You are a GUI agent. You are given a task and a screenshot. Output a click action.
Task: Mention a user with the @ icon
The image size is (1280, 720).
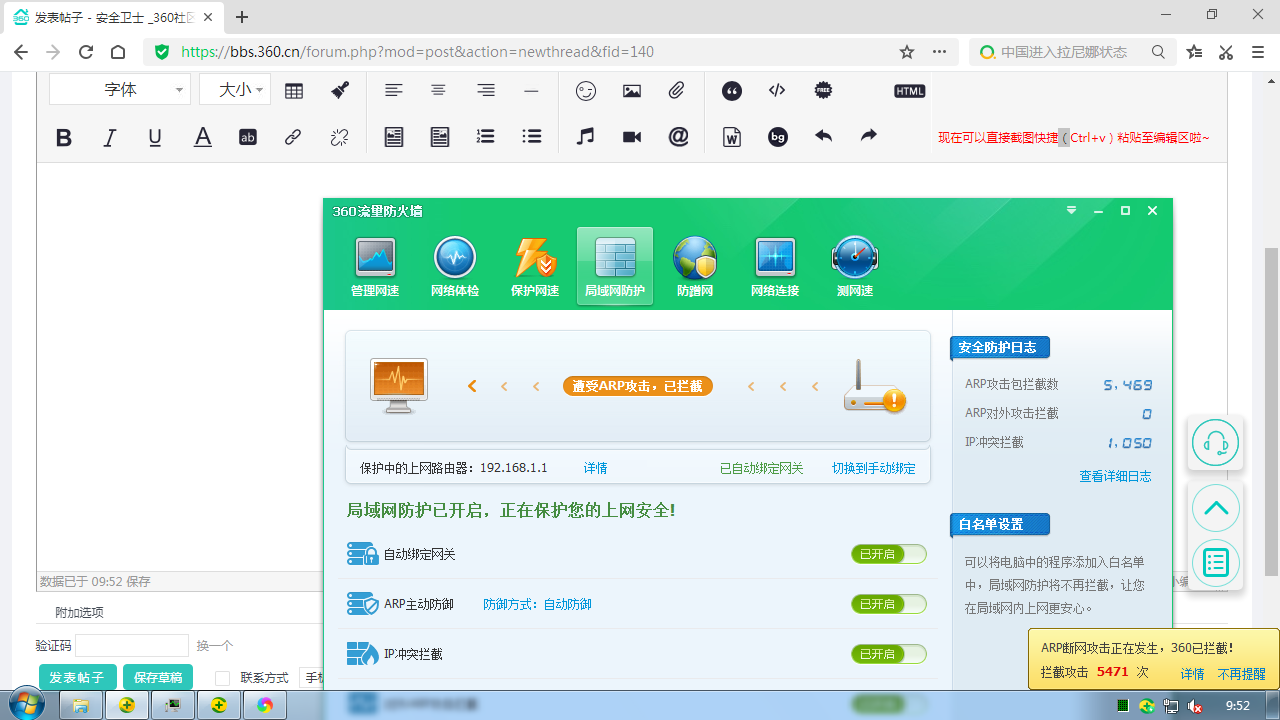point(679,138)
